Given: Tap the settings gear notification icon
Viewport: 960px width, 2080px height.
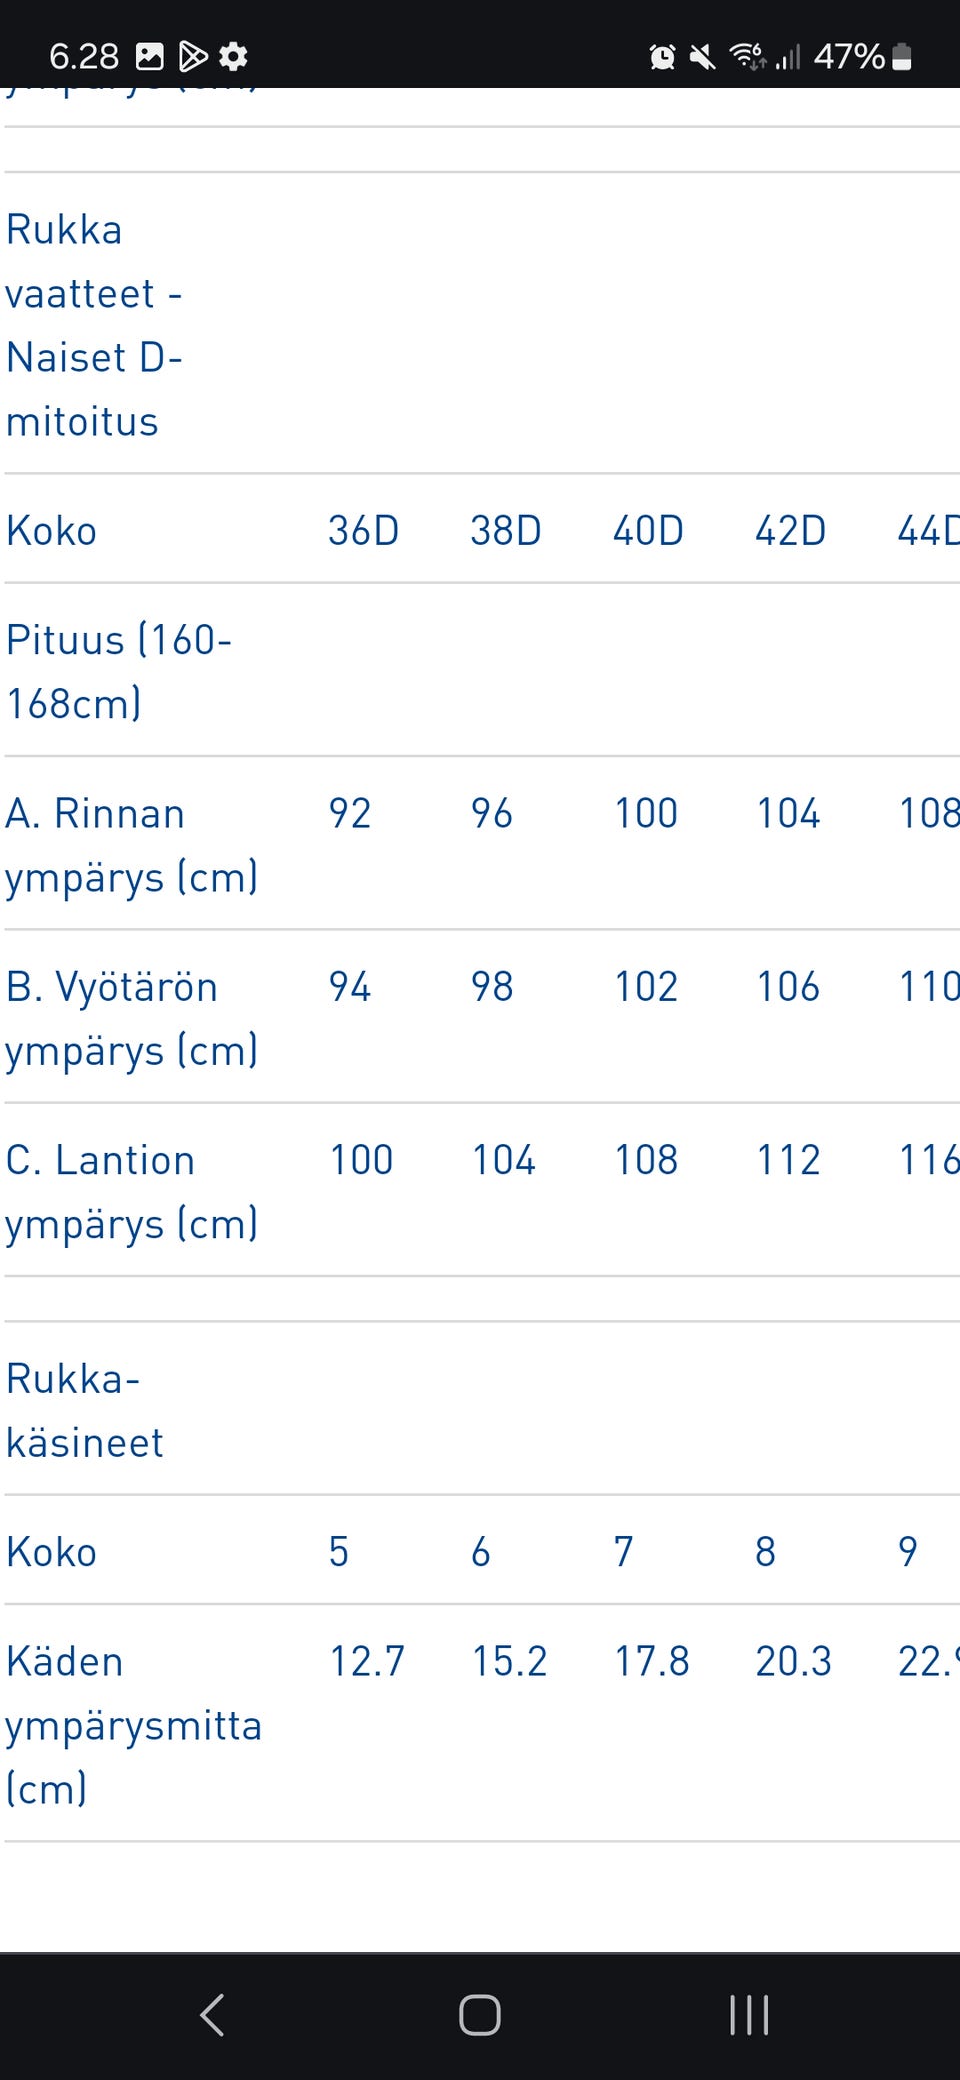Looking at the screenshot, I should pyautogui.click(x=233, y=56).
